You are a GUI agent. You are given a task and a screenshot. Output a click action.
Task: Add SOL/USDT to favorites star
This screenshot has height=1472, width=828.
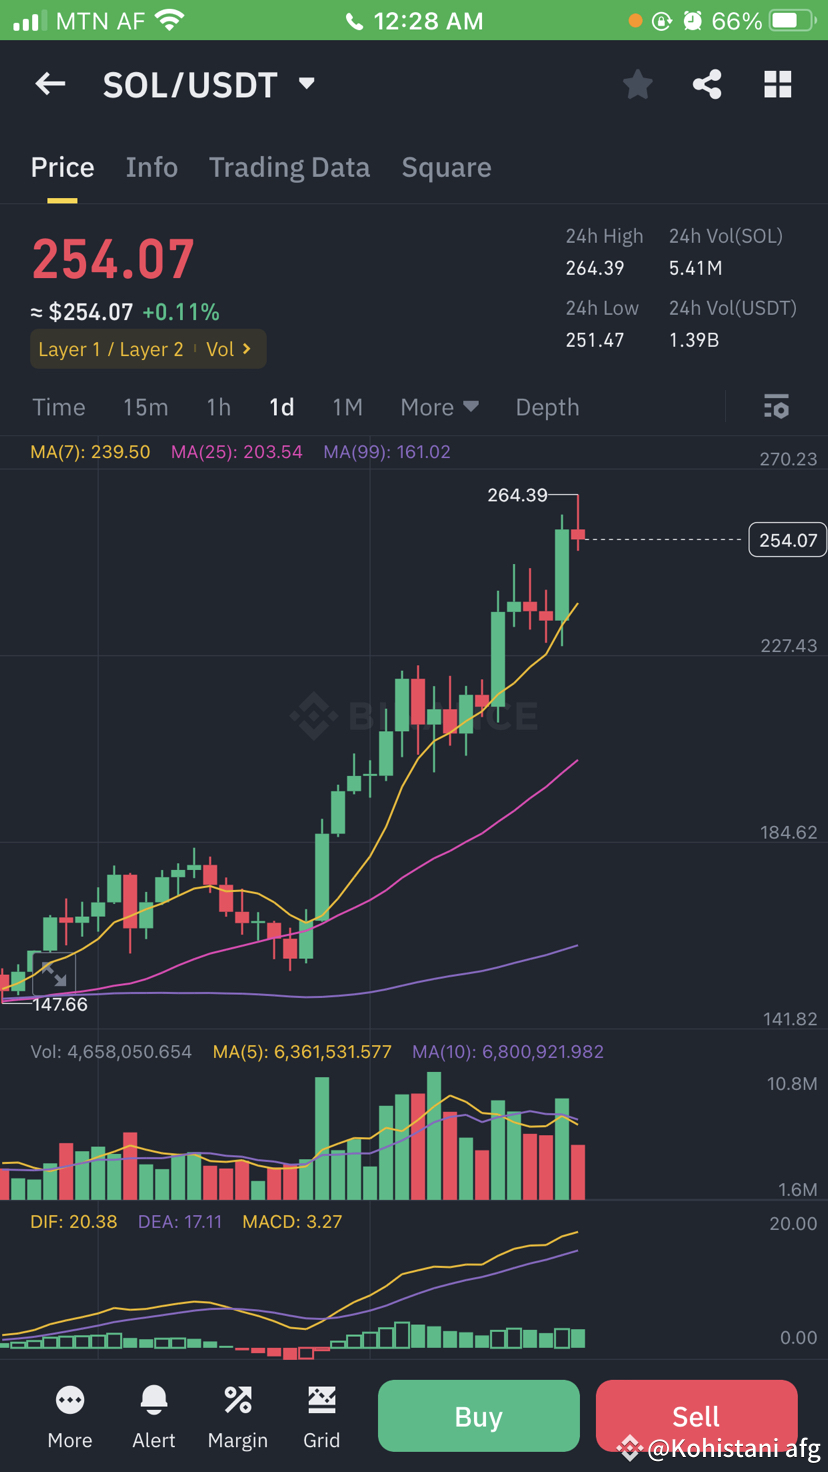coord(637,85)
